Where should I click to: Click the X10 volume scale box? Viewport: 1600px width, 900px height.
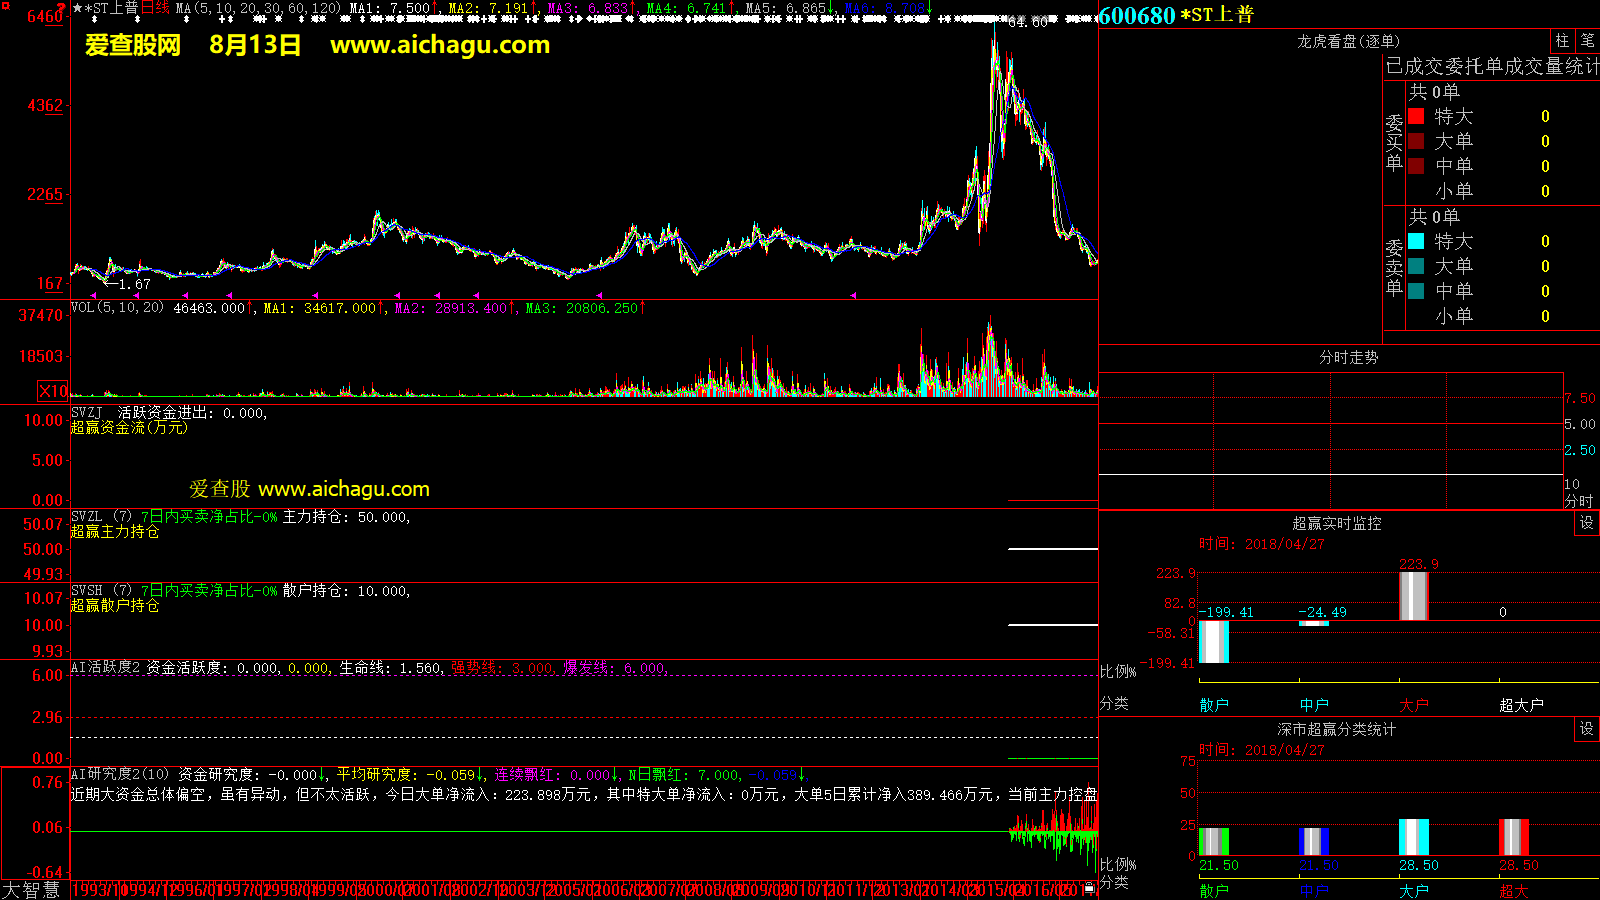tap(53, 391)
